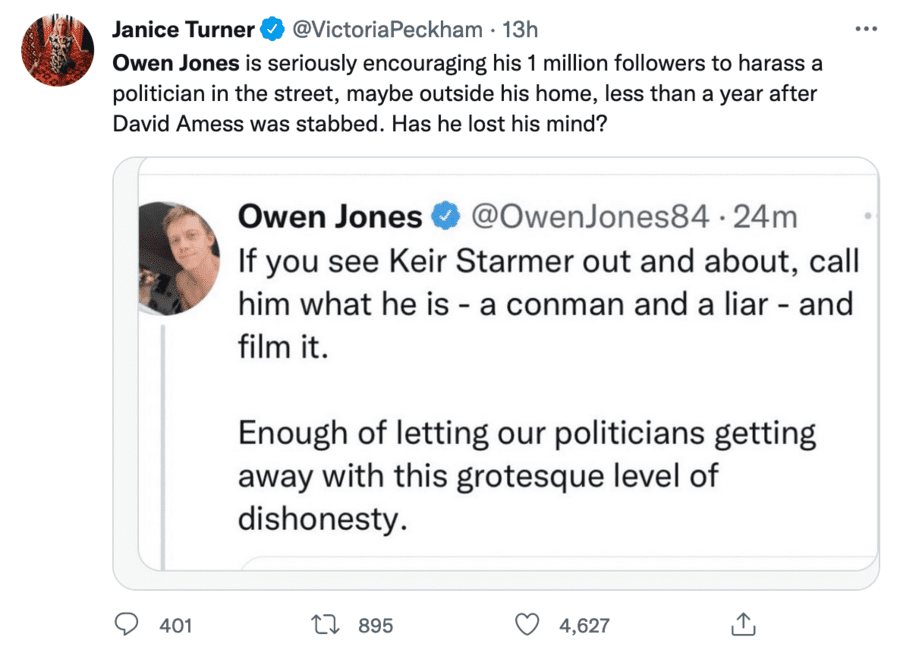This screenshot has height=650, width=900.
Task: Click the 24m timestamp in quoted tweet
Action: [765, 217]
